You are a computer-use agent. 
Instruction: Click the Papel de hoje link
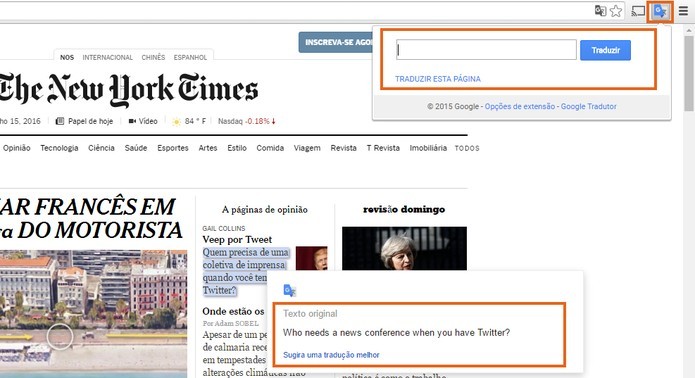(x=90, y=121)
